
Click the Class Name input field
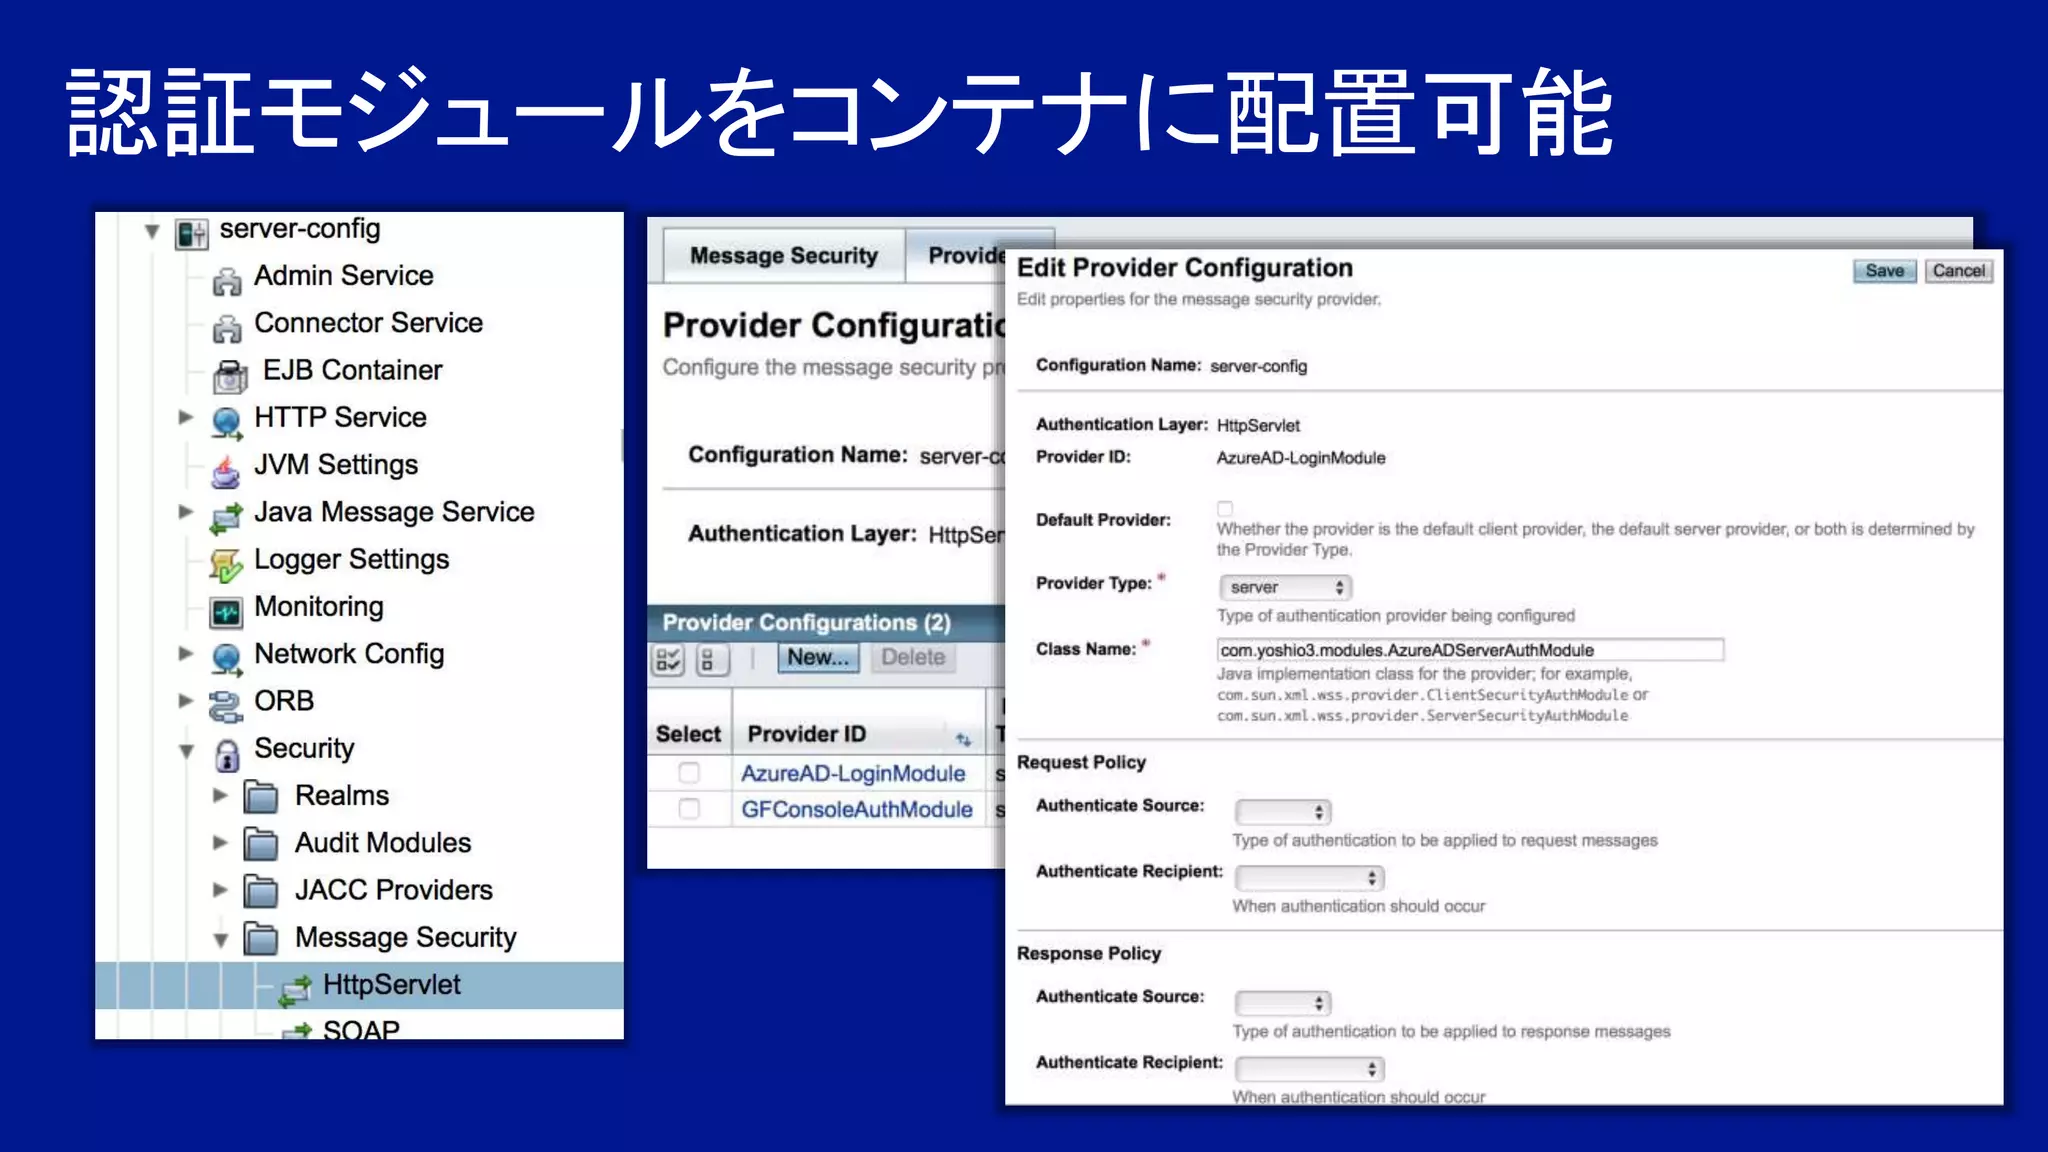pos(1469,650)
